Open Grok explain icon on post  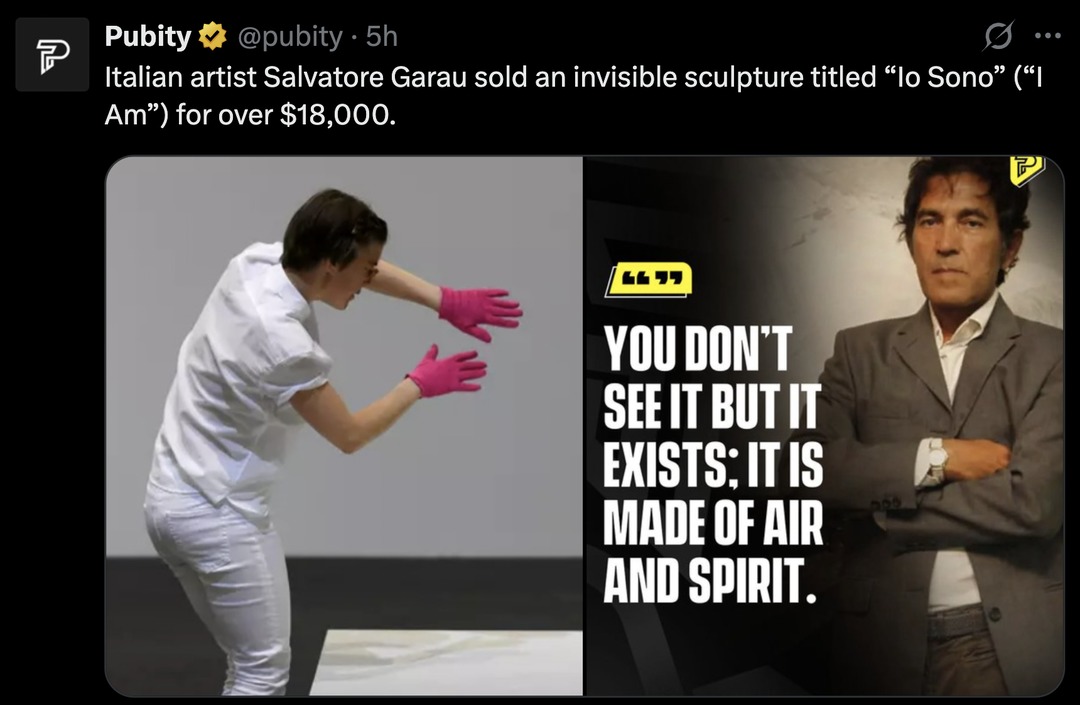pyautogui.click(x=998, y=36)
